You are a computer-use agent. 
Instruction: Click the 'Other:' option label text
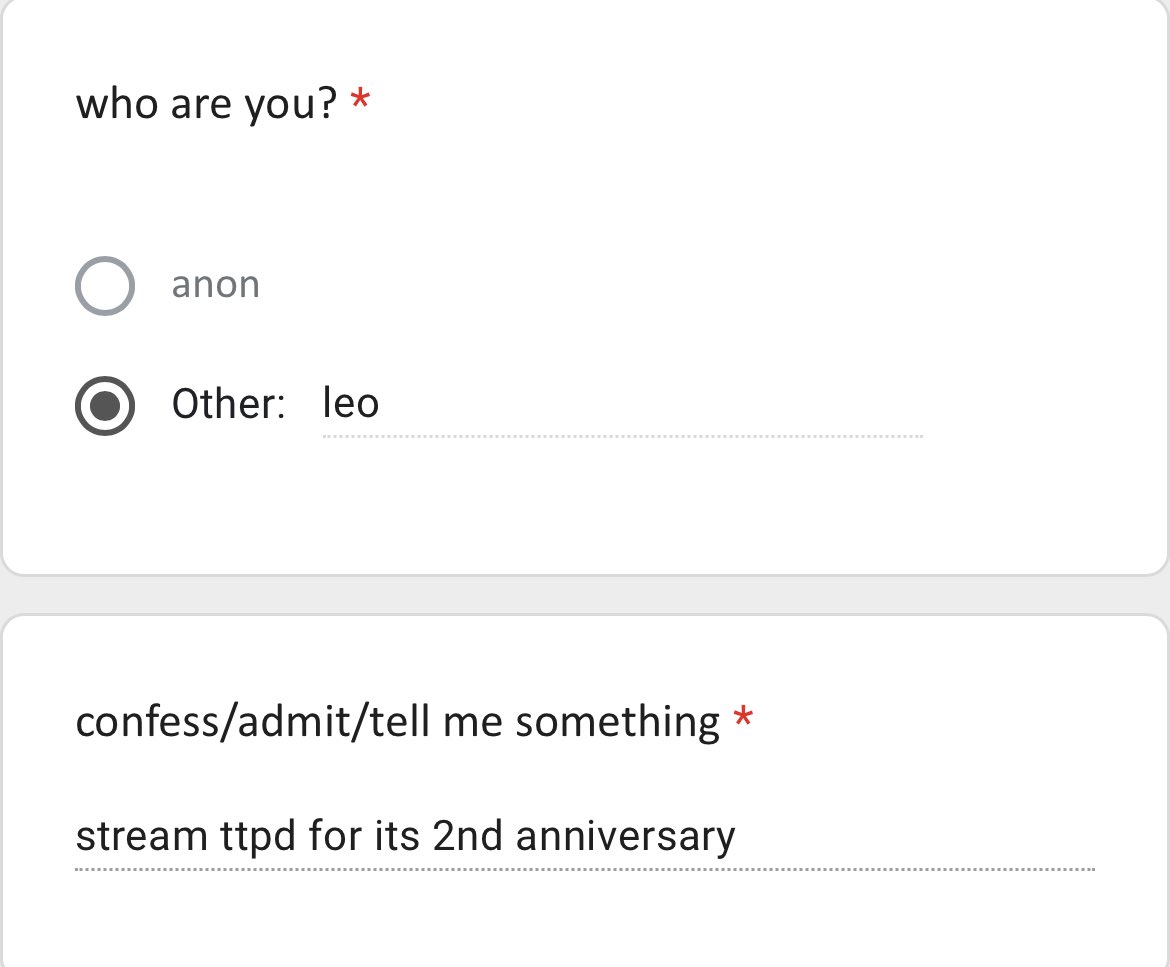pyautogui.click(x=228, y=404)
